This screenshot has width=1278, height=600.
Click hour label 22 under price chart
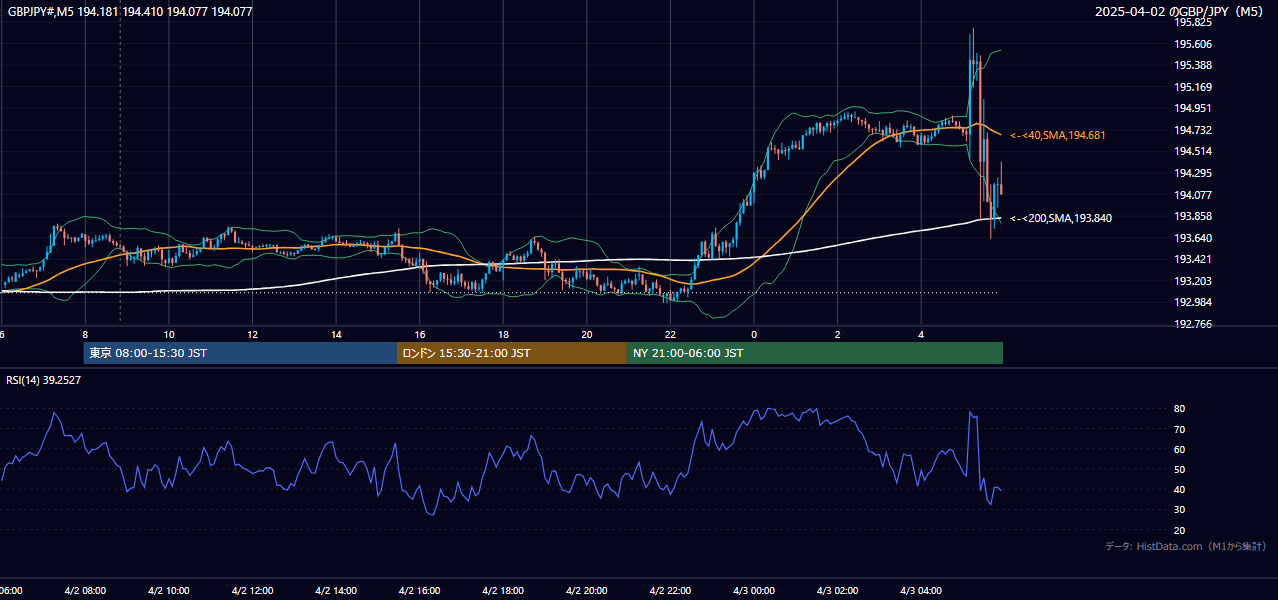670,335
